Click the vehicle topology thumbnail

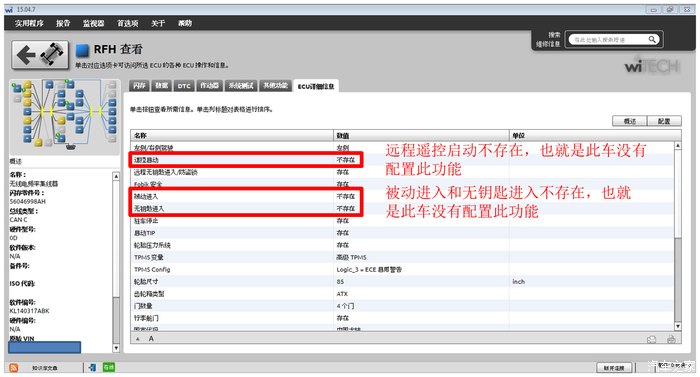[64, 116]
